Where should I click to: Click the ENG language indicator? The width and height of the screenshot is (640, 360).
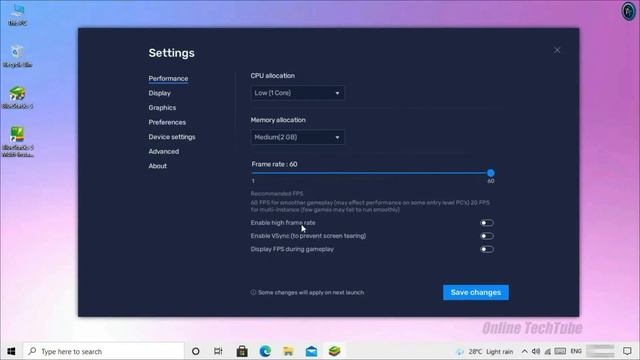click(x=576, y=351)
